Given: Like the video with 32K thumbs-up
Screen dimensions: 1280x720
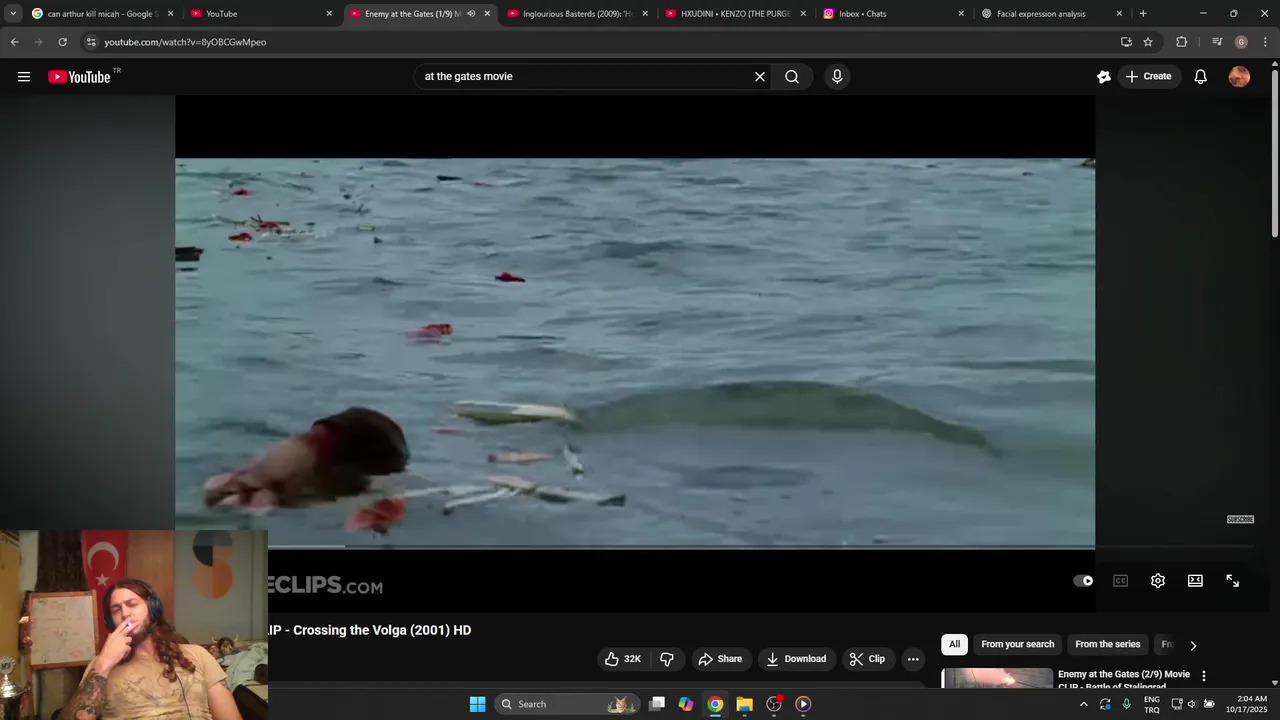Looking at the screenshot, I should [622, 659].
